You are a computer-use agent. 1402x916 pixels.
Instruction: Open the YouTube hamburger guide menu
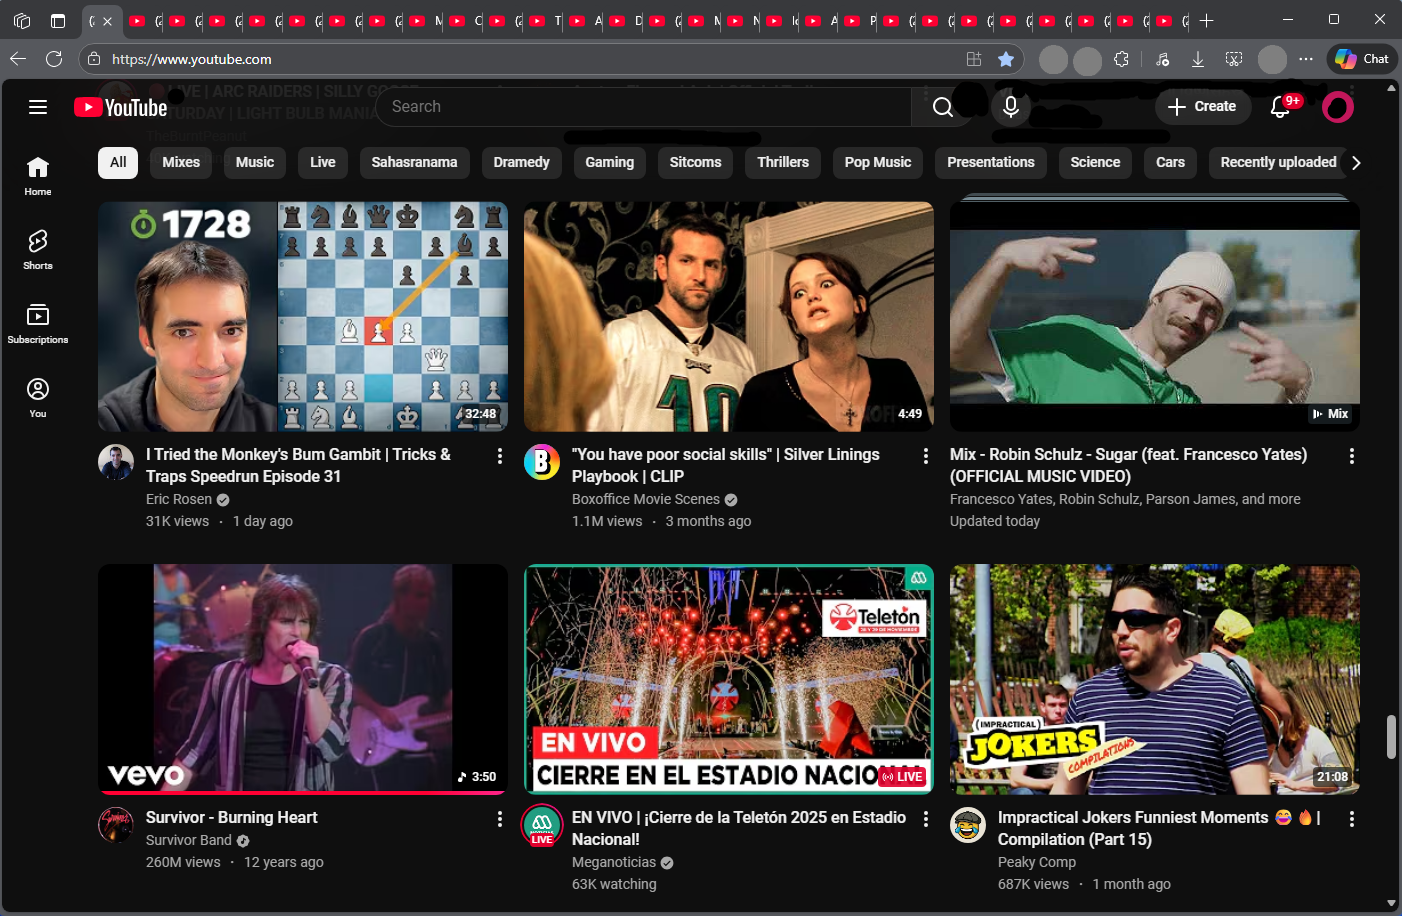[x=38, y=107]
